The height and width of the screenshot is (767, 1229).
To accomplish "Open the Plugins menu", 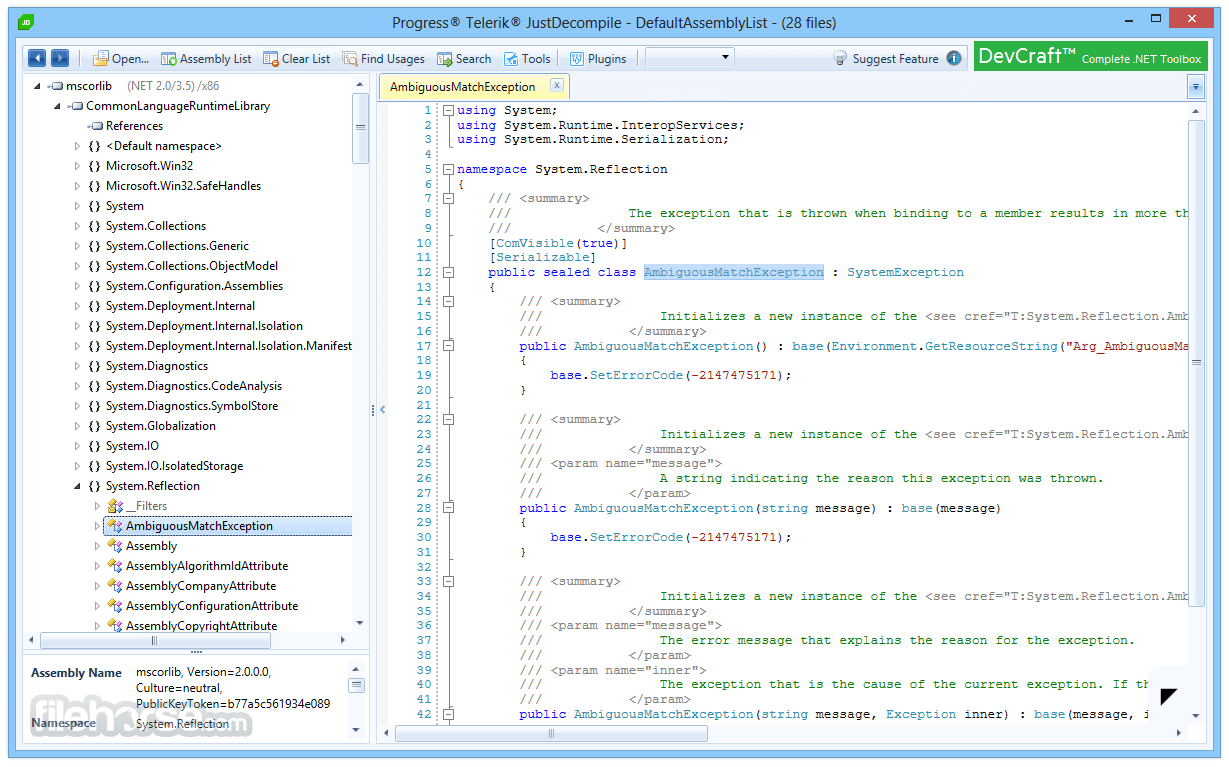I will point(598,59).
